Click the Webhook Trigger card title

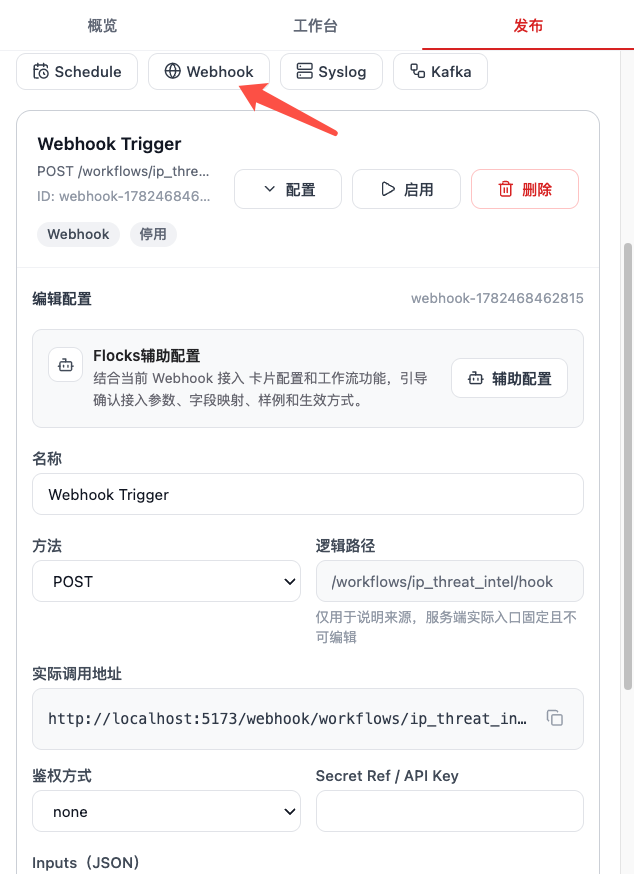pos(109,144)
